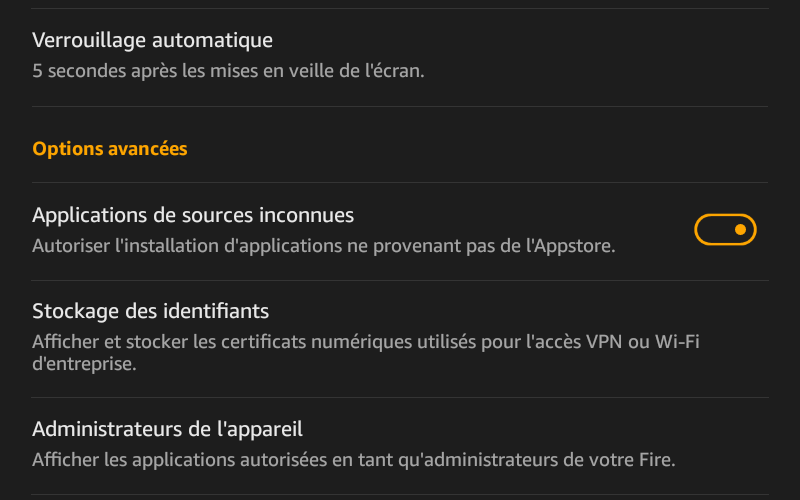Select the Applications de sources inconnues title
Image resolution: width=800 pixels, height=500 pixels.
193,215
